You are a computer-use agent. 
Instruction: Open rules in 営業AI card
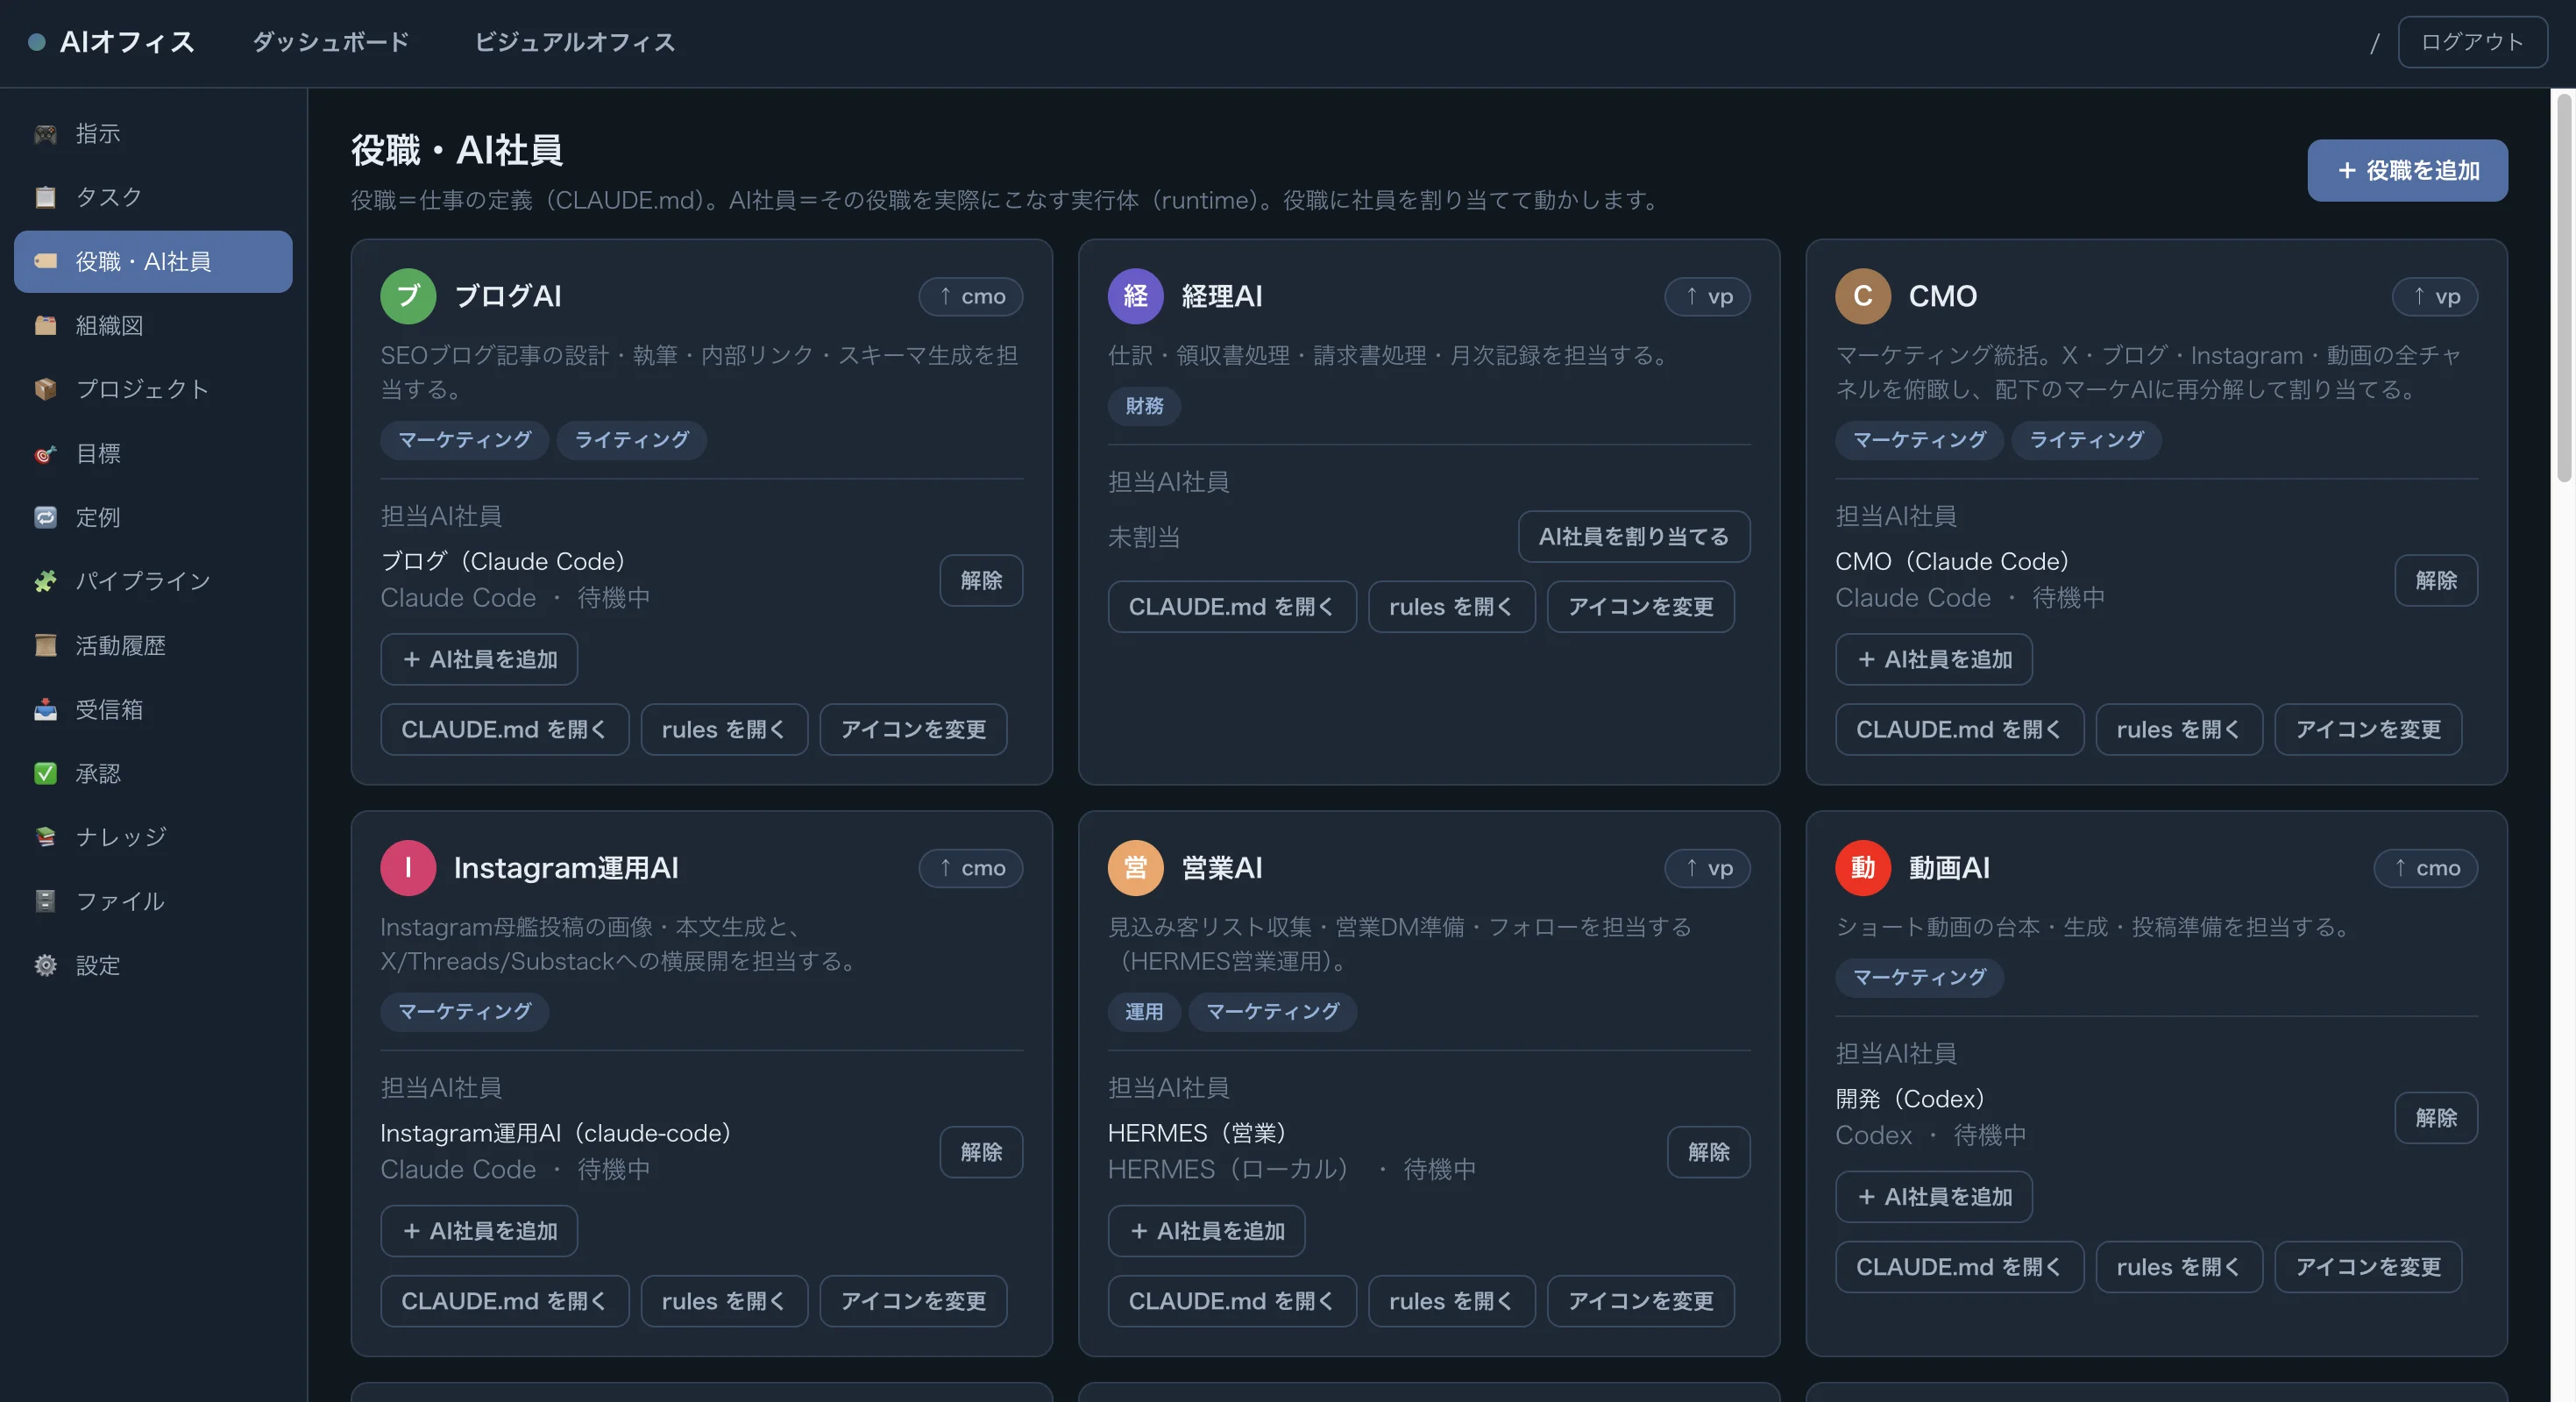click(x=1451, y=1302)
